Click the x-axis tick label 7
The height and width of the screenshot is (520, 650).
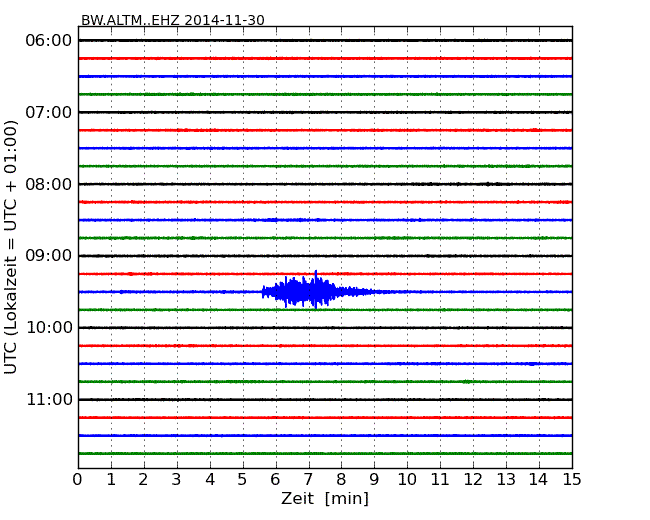pos(308,479)
